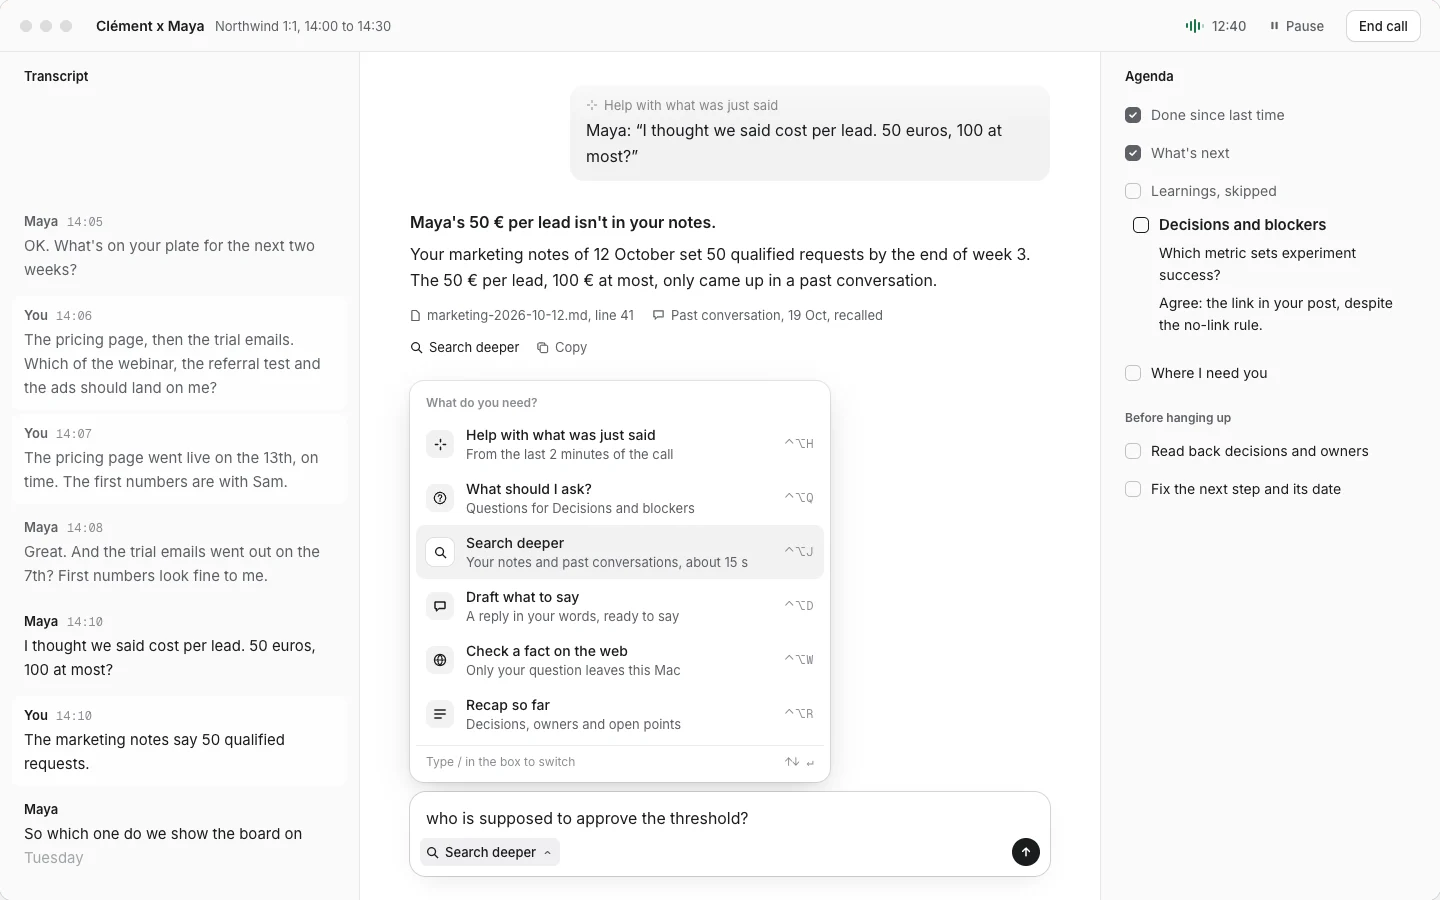Click the globe icon for 'Check a fact on the web'
The height and width of the screenshot is (900, 1440).
(440, 660)
